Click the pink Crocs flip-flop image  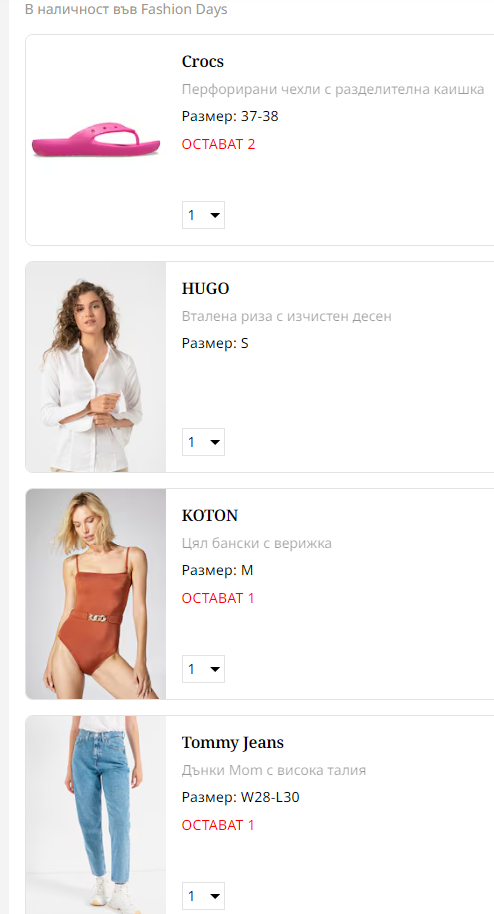[96, 140]
